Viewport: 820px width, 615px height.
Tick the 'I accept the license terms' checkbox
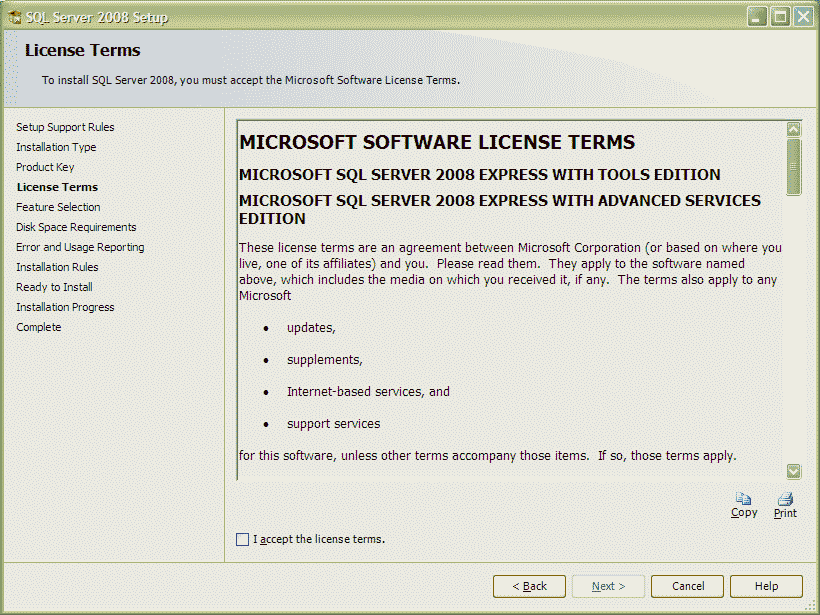point(243,539)
